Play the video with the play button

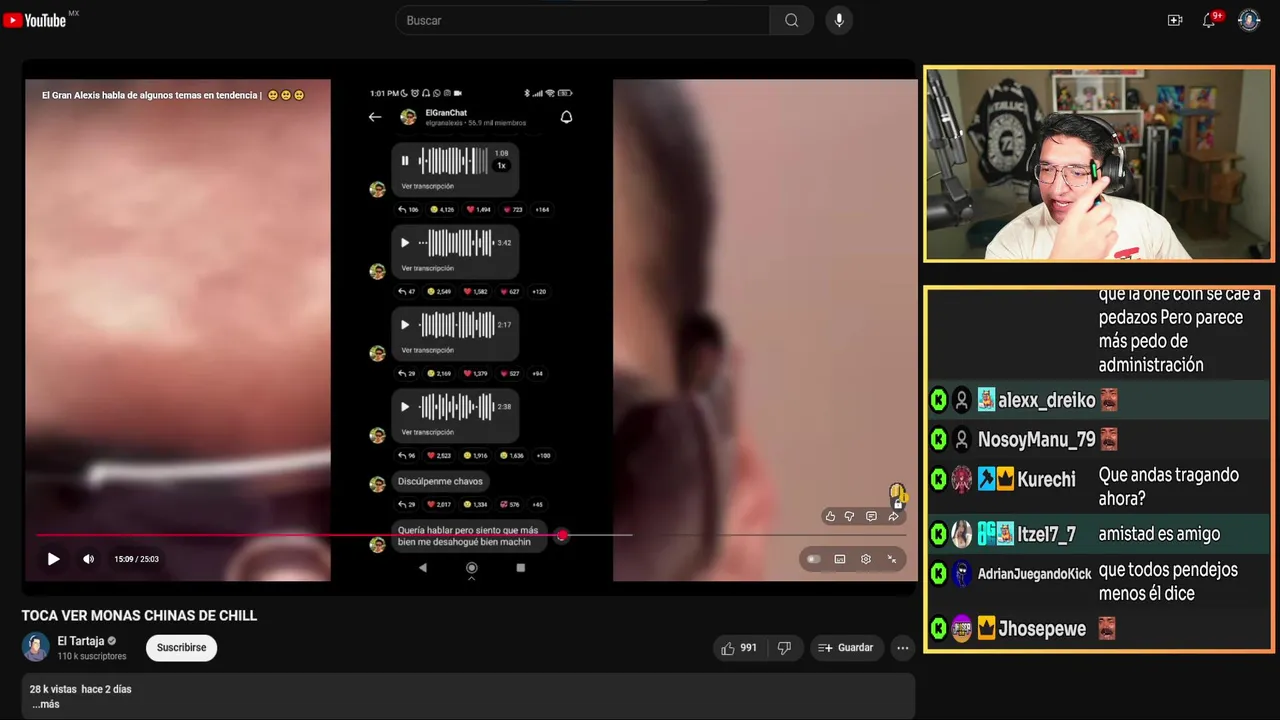pyautogui.click(x=54, y=559)
